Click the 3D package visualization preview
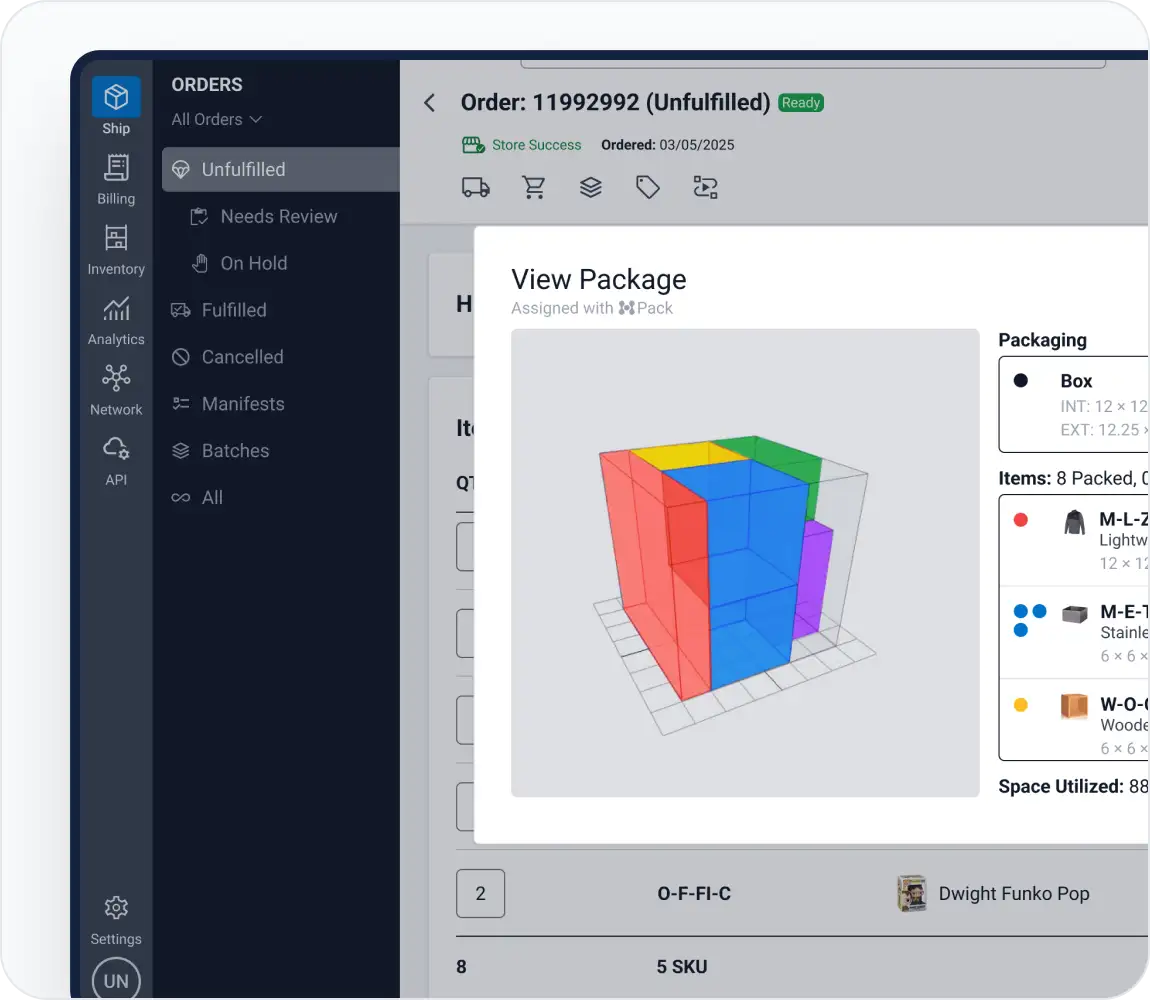Image resolution: width=1150 pixels, height=1000 pixels. 744,563
